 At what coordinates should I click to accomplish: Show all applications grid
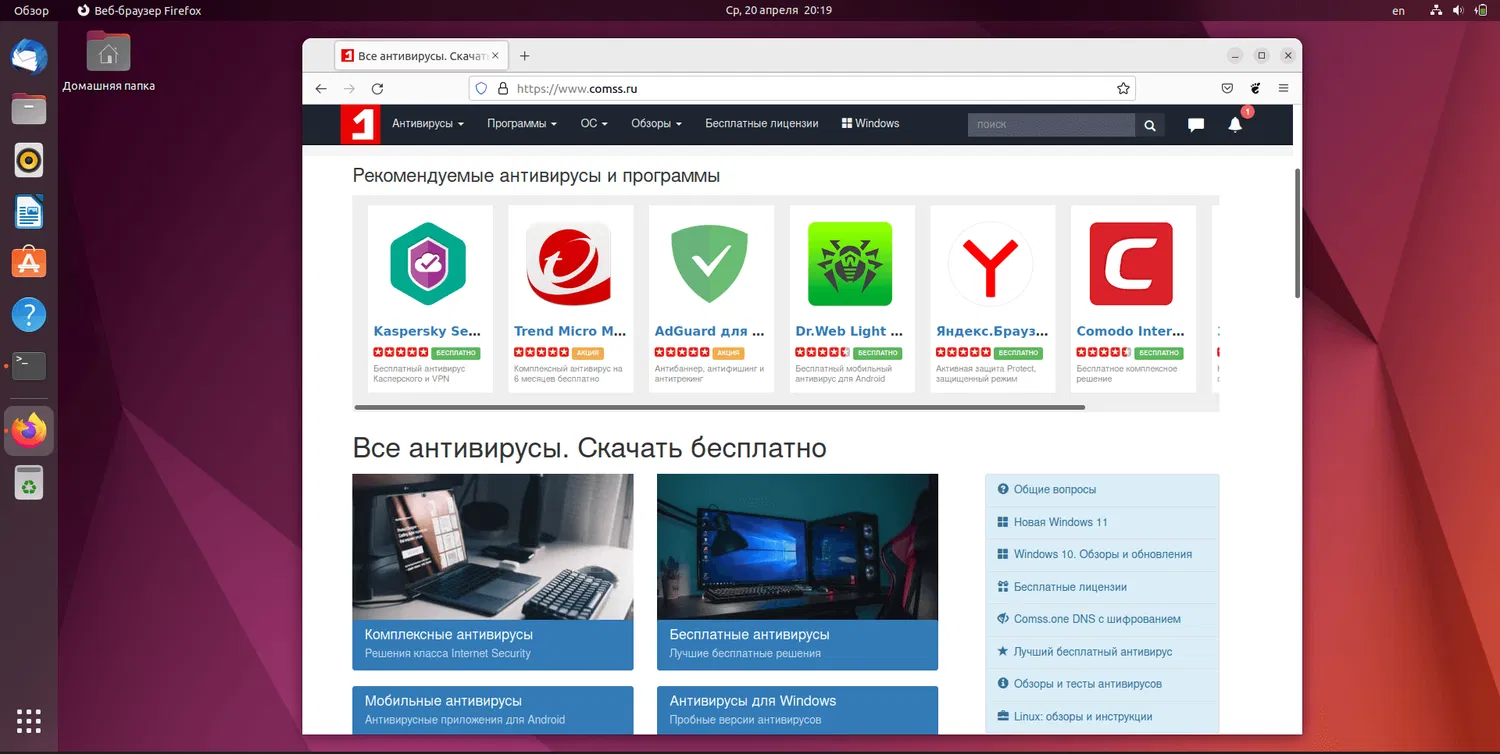pos(29,720)
